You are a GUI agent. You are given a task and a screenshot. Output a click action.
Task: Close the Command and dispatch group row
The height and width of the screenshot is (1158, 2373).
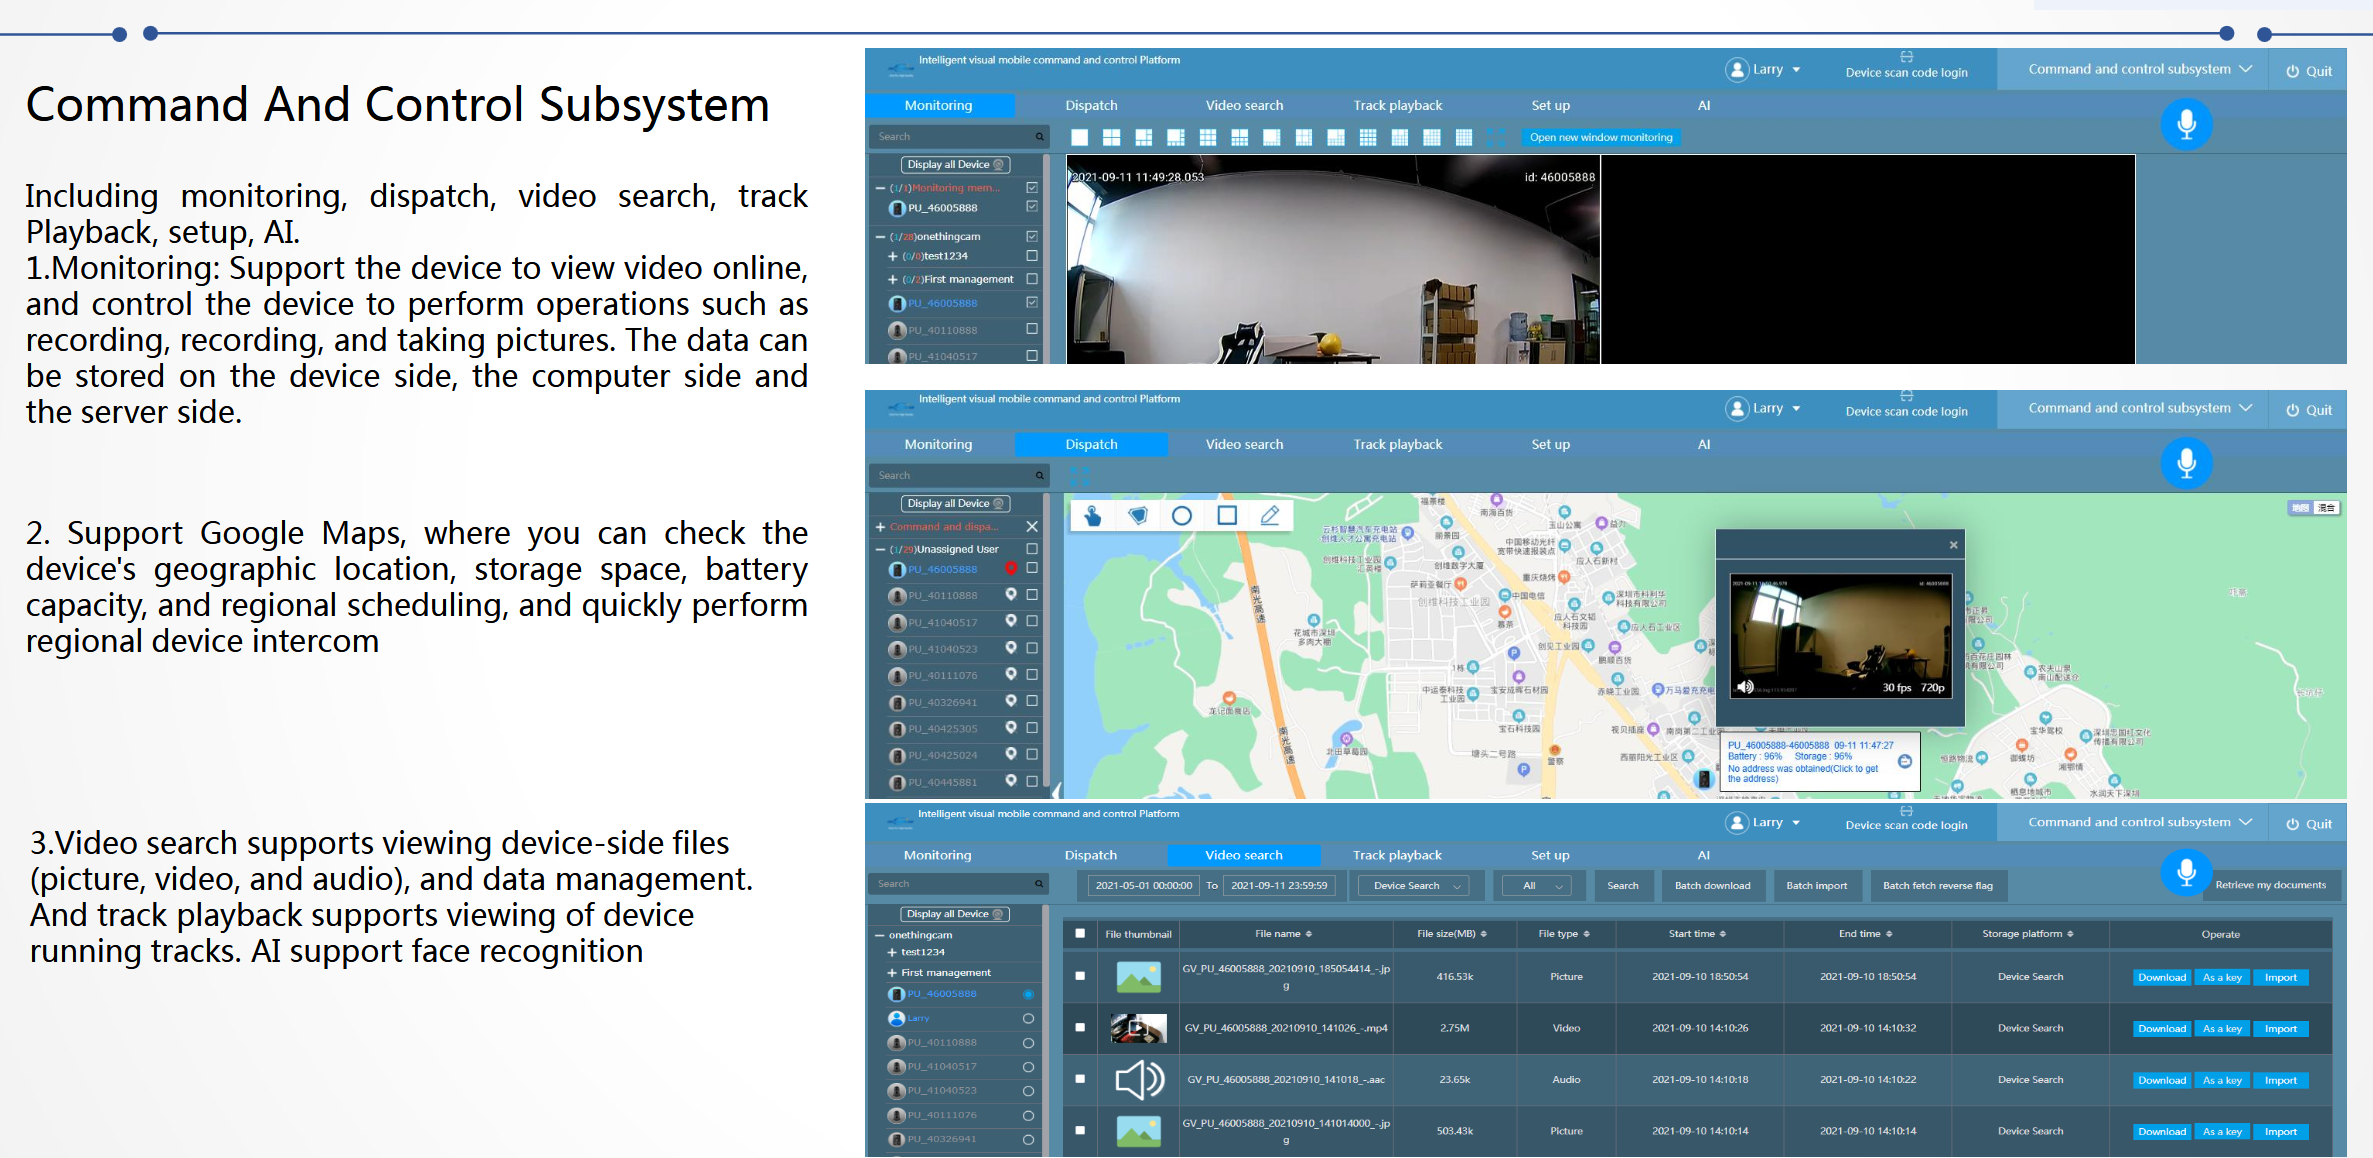[1032, 526]
